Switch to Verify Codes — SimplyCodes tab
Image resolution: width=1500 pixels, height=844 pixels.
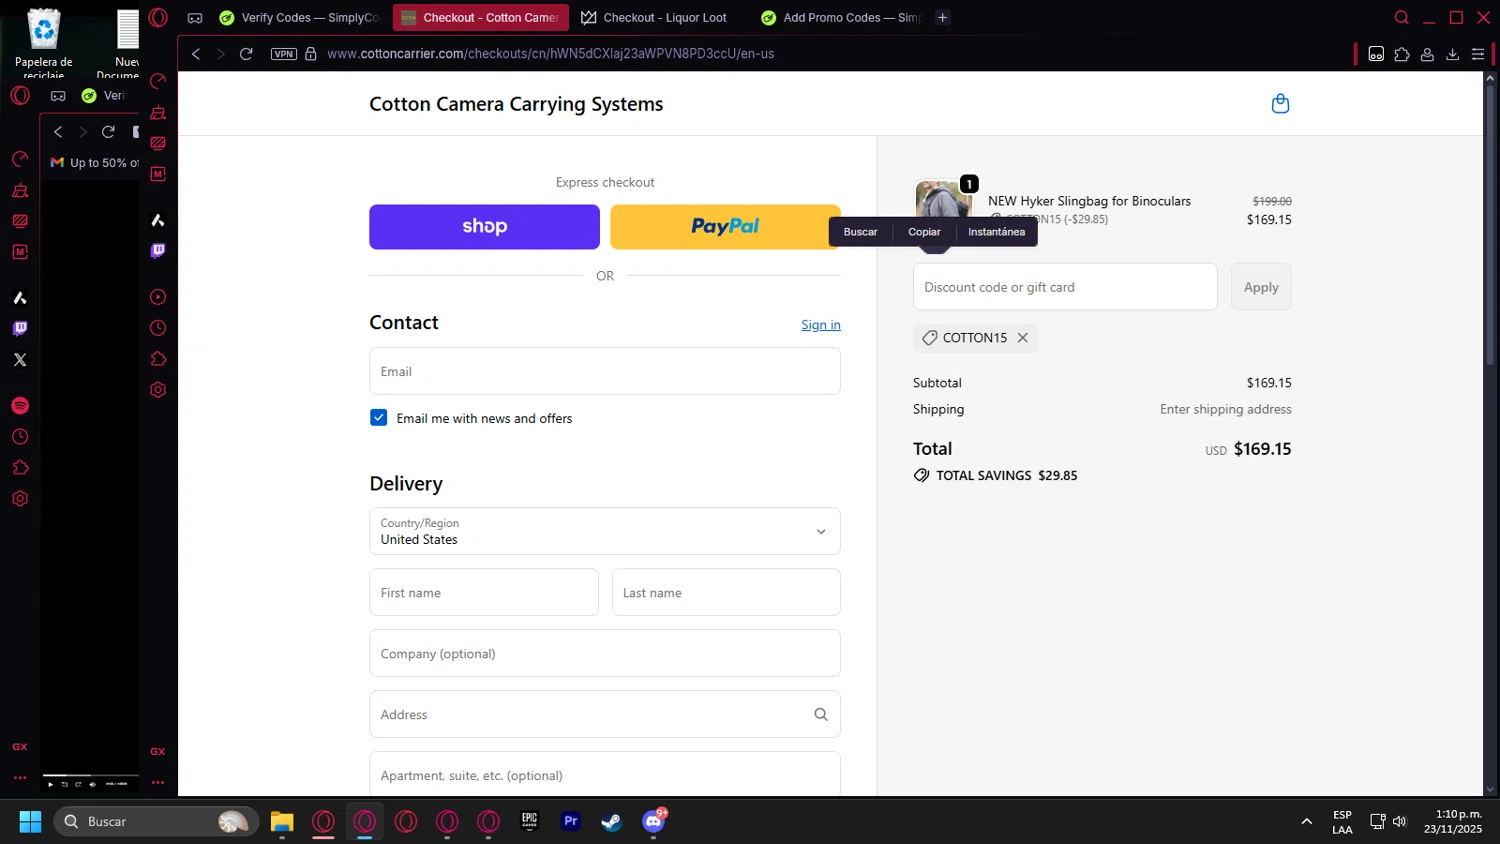click(x=299, y=17)
